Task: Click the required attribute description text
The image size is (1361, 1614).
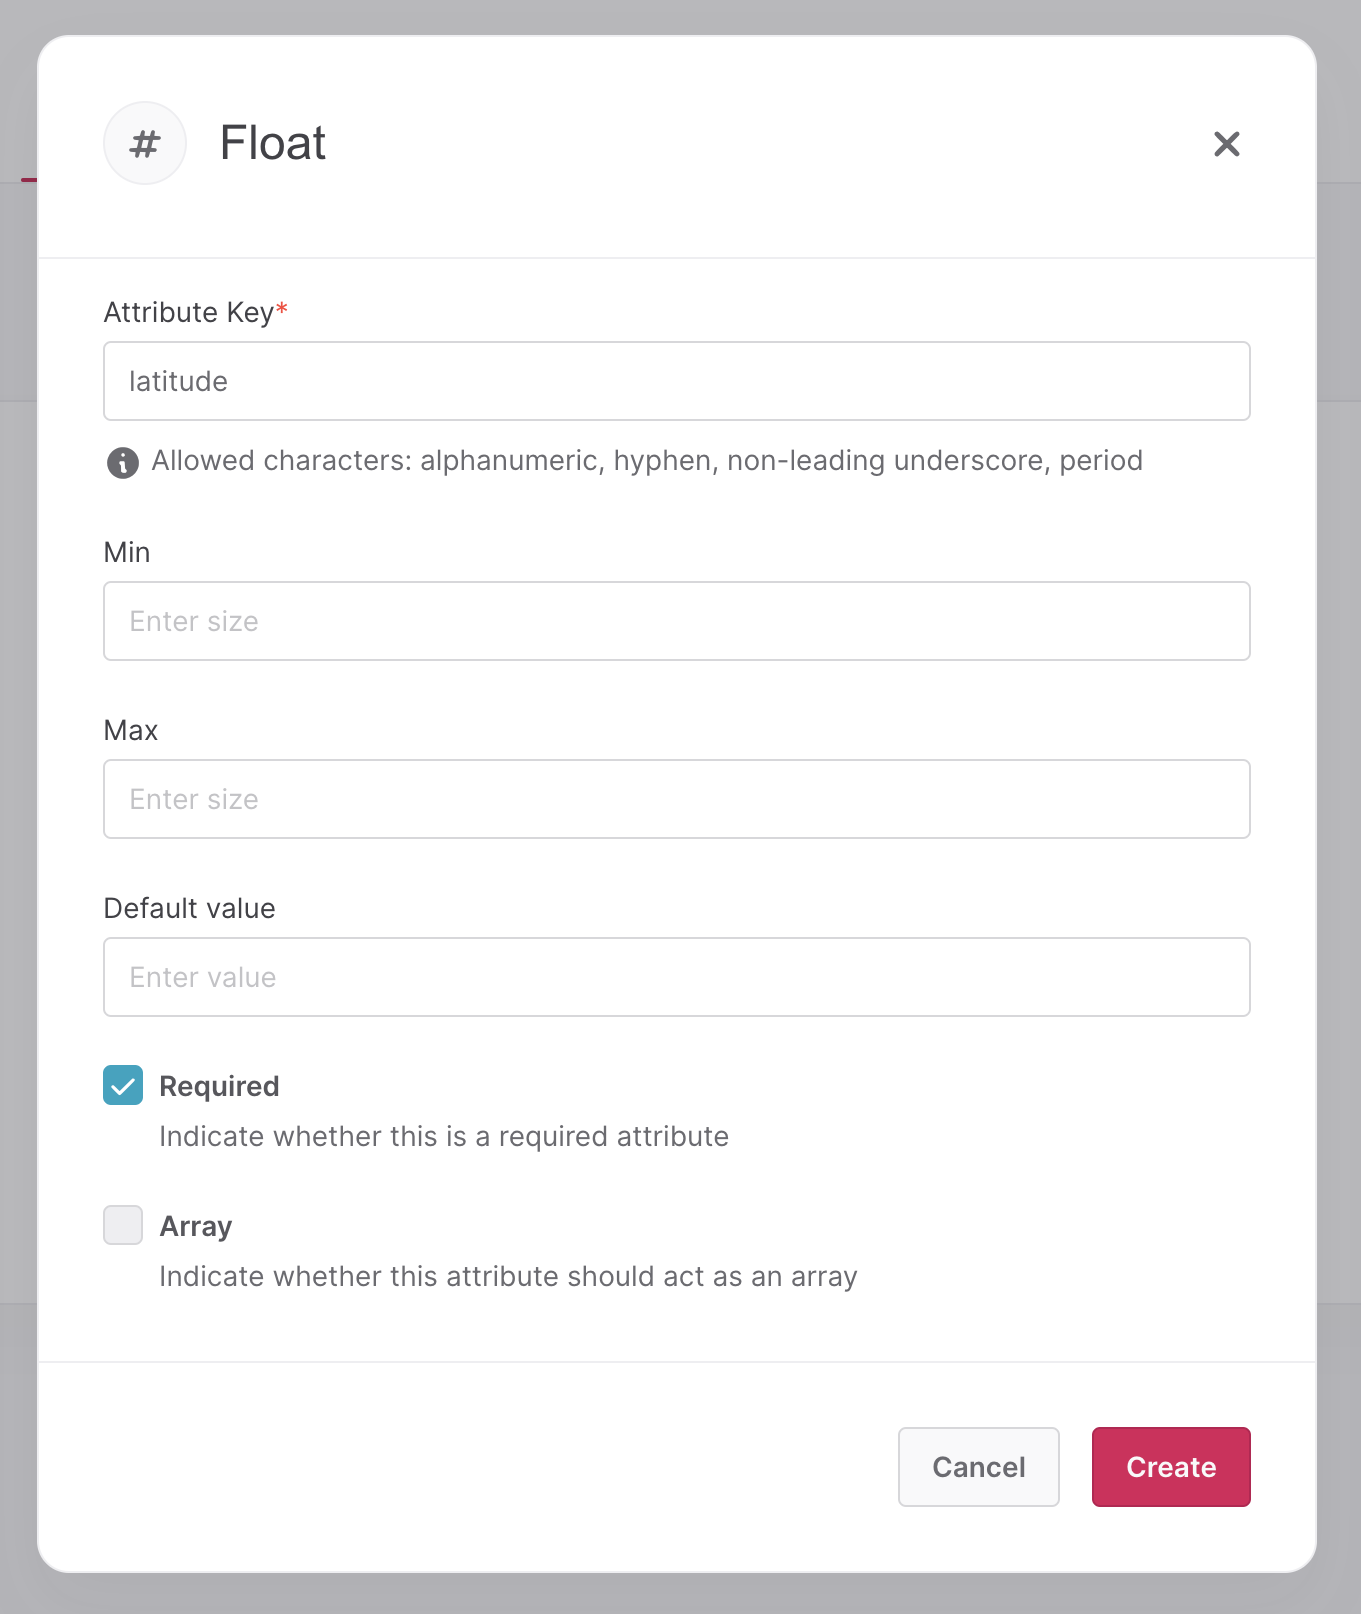Action: [x=443, y=1137]
